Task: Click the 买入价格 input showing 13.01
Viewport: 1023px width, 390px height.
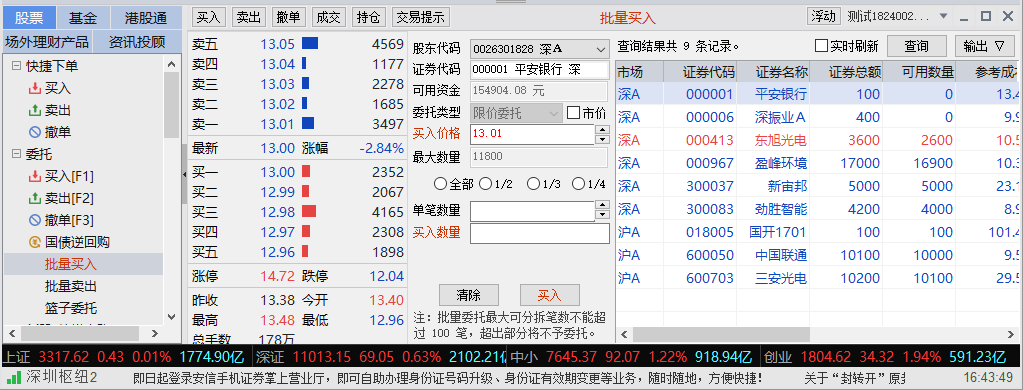Action: (532, 134)
